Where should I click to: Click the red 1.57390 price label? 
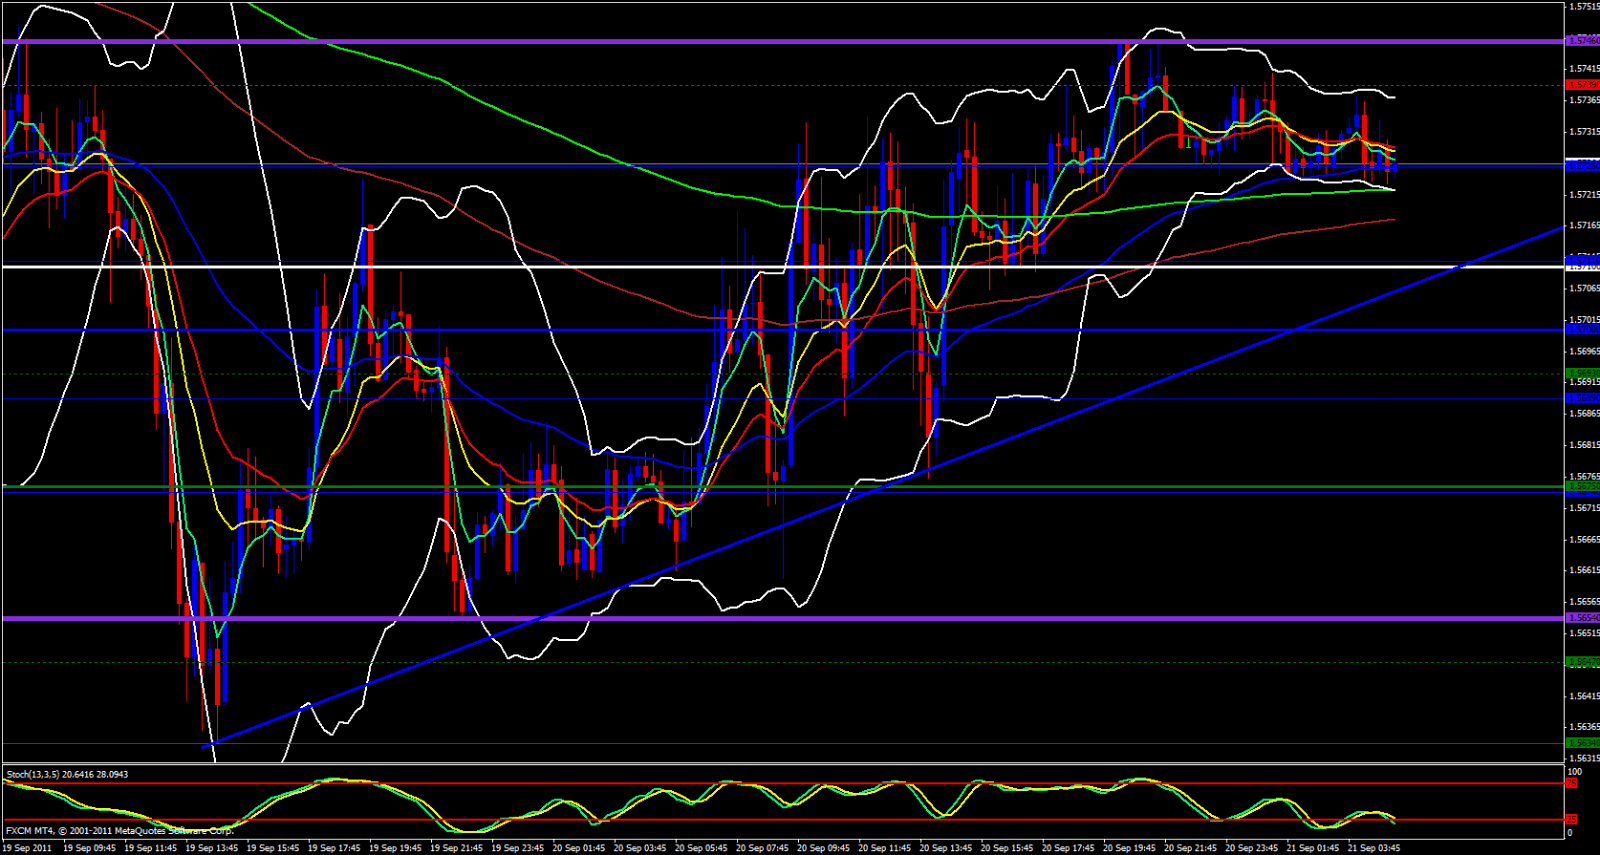[x=1582, y=85]
